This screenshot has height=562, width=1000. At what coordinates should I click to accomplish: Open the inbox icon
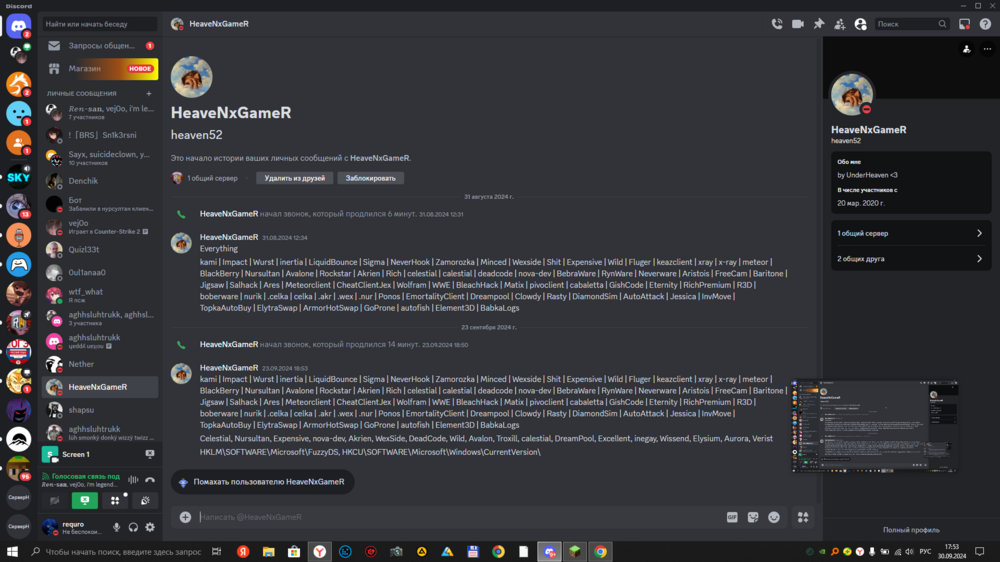[964, 24]
